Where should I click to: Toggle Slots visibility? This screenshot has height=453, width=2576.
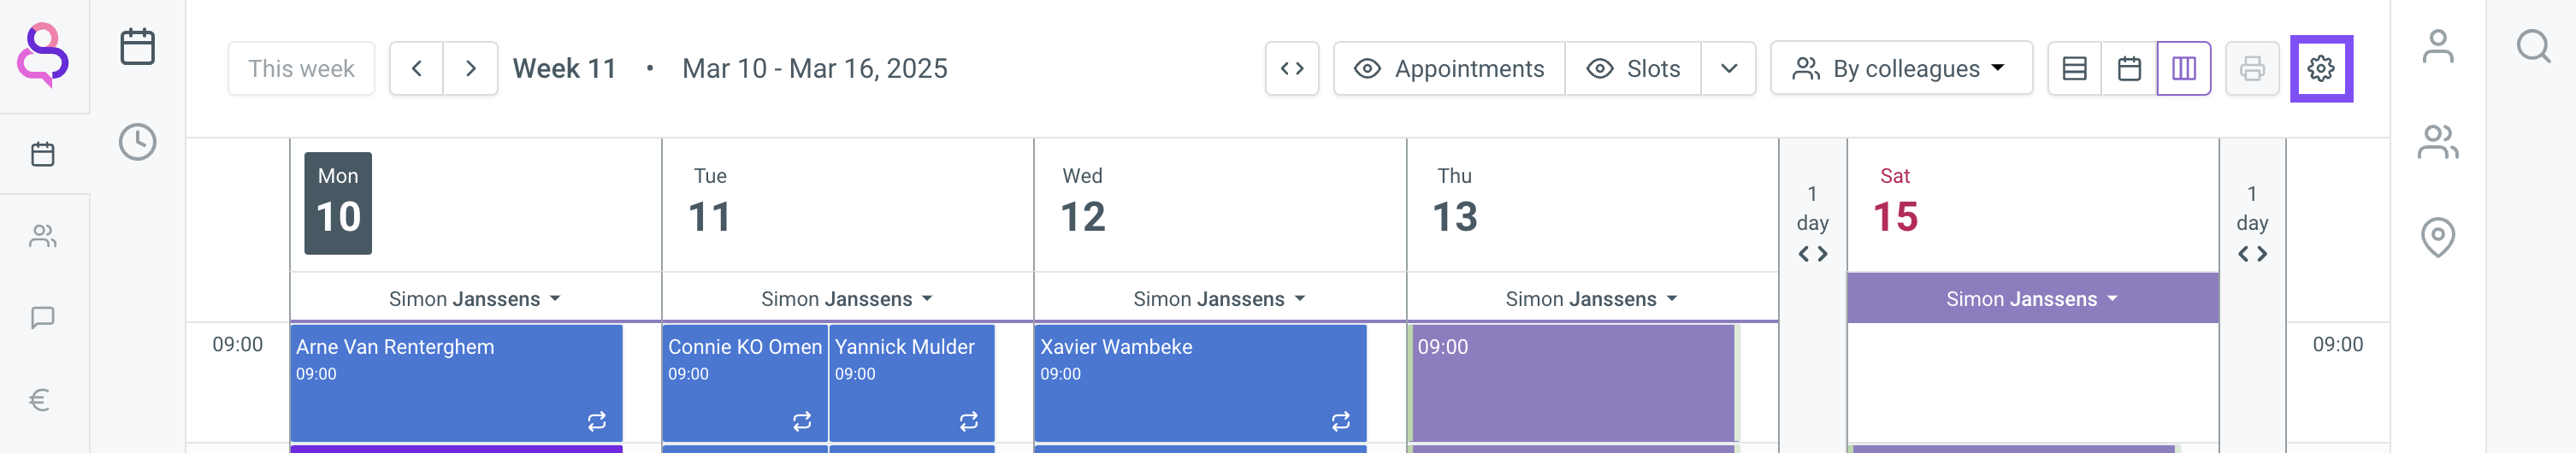pyautogui.click(x=1633, y=69)
